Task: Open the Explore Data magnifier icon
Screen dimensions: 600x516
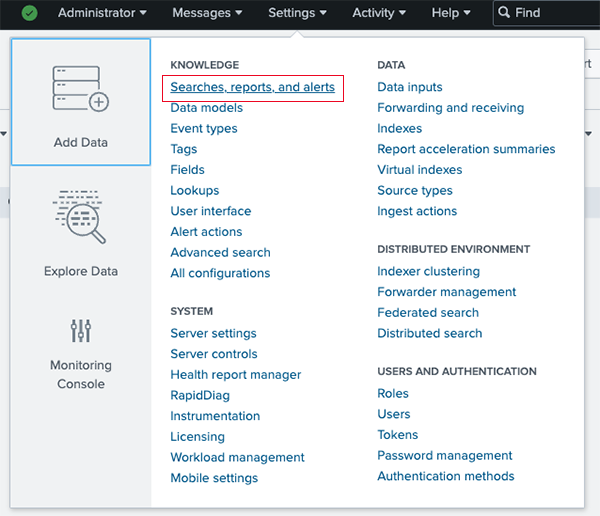Action: point(79,217)
